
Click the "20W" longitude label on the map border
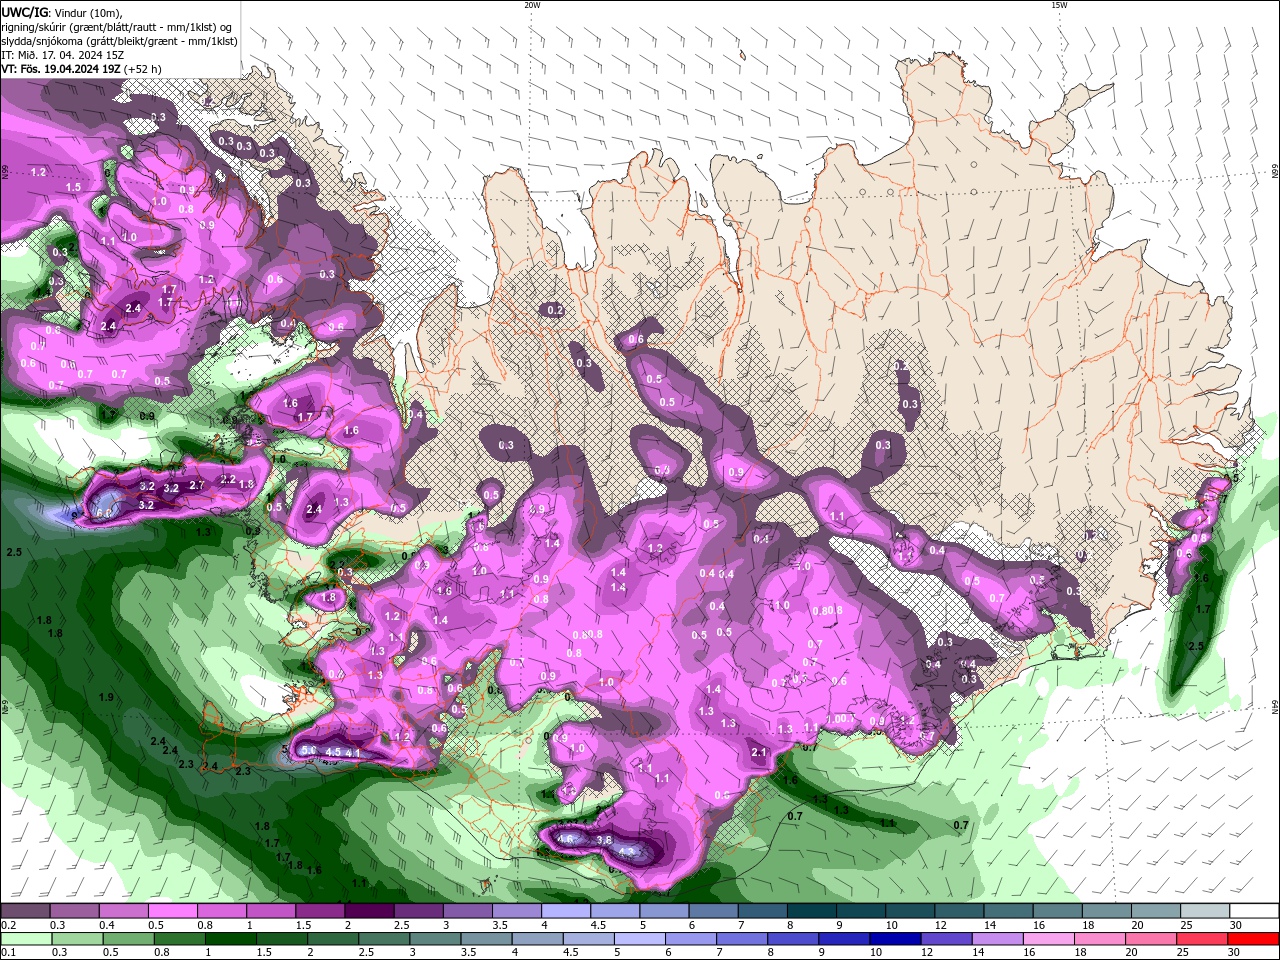[532, 5]
